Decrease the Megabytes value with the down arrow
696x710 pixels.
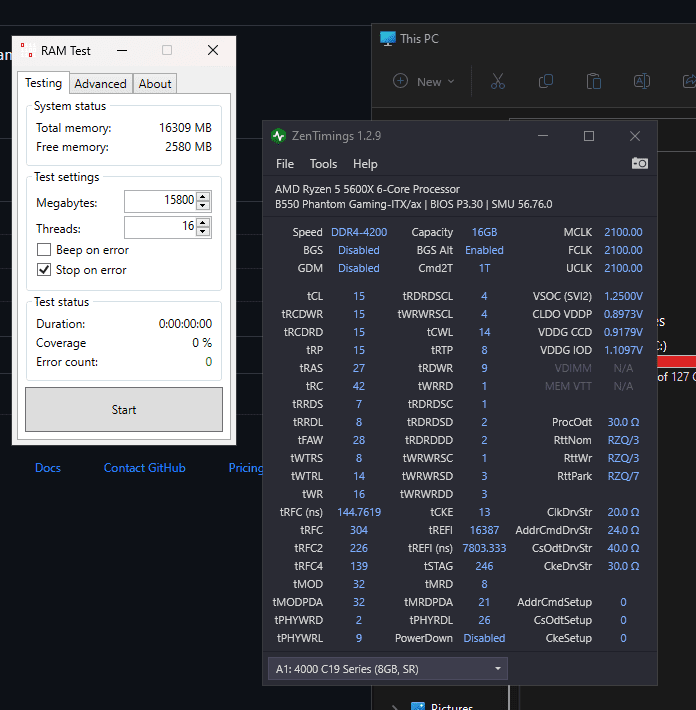tap(203, 206)
